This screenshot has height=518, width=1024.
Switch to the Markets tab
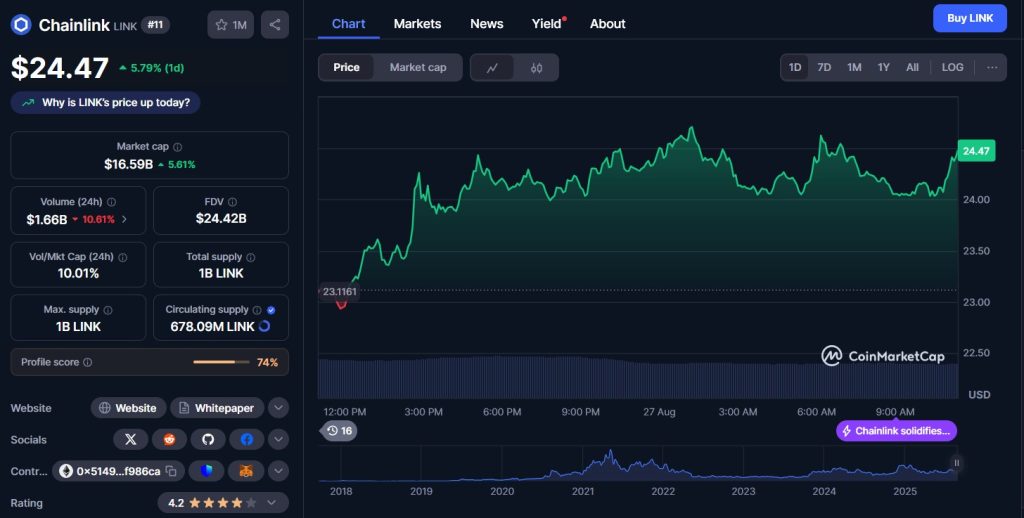pos(417,23)
